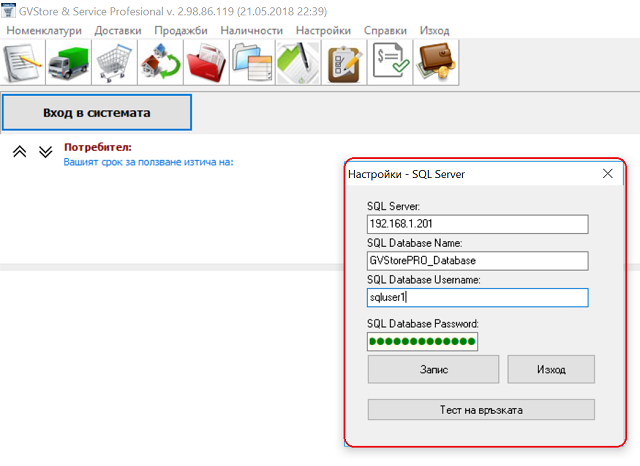This screenshot has height=466, width=640.
Task: Click the SQL Database Username field
Action: click(x=478, y=297)
